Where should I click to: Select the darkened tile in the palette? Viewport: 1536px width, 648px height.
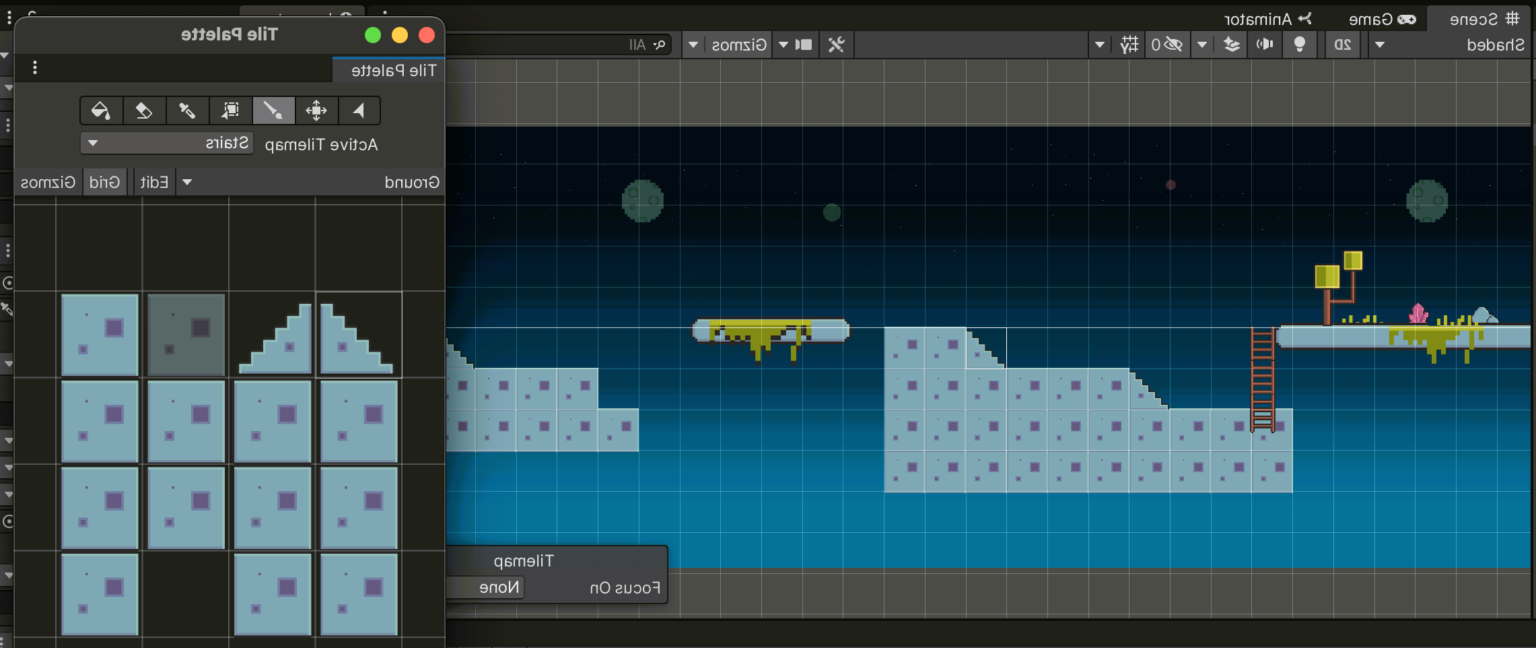coord(186,334)
